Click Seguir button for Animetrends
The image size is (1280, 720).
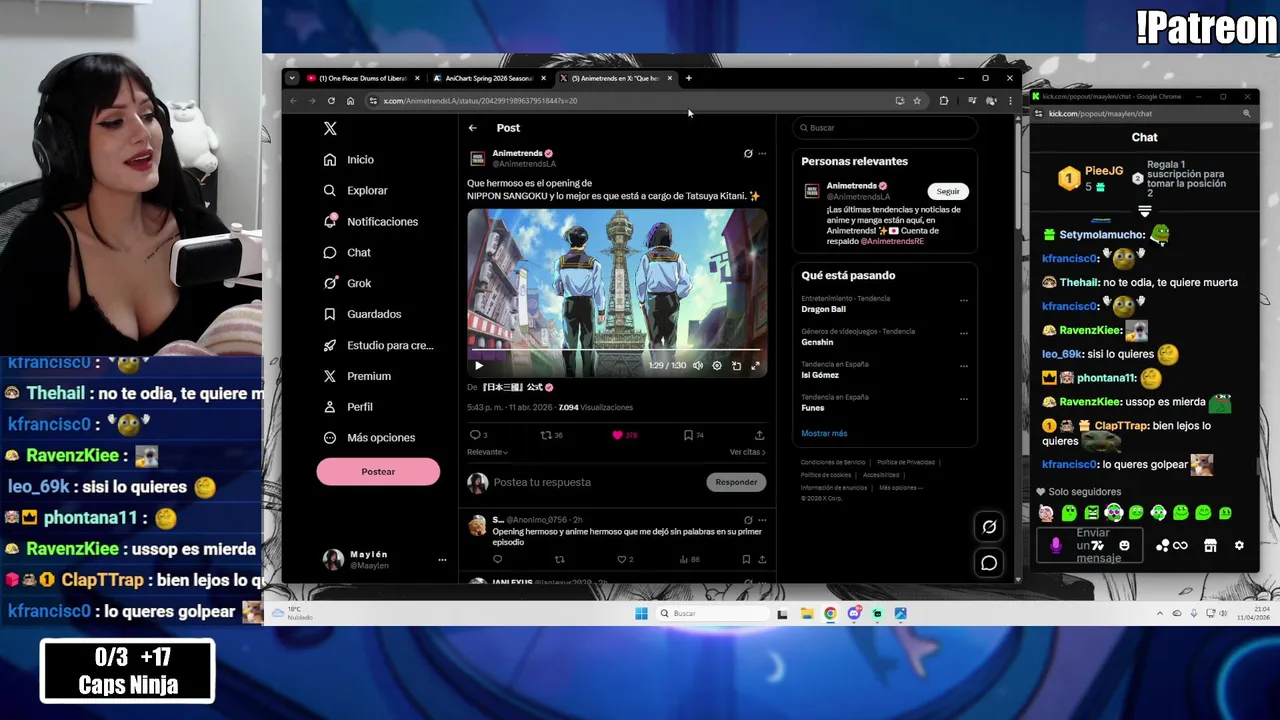click(x=948, y=191)
